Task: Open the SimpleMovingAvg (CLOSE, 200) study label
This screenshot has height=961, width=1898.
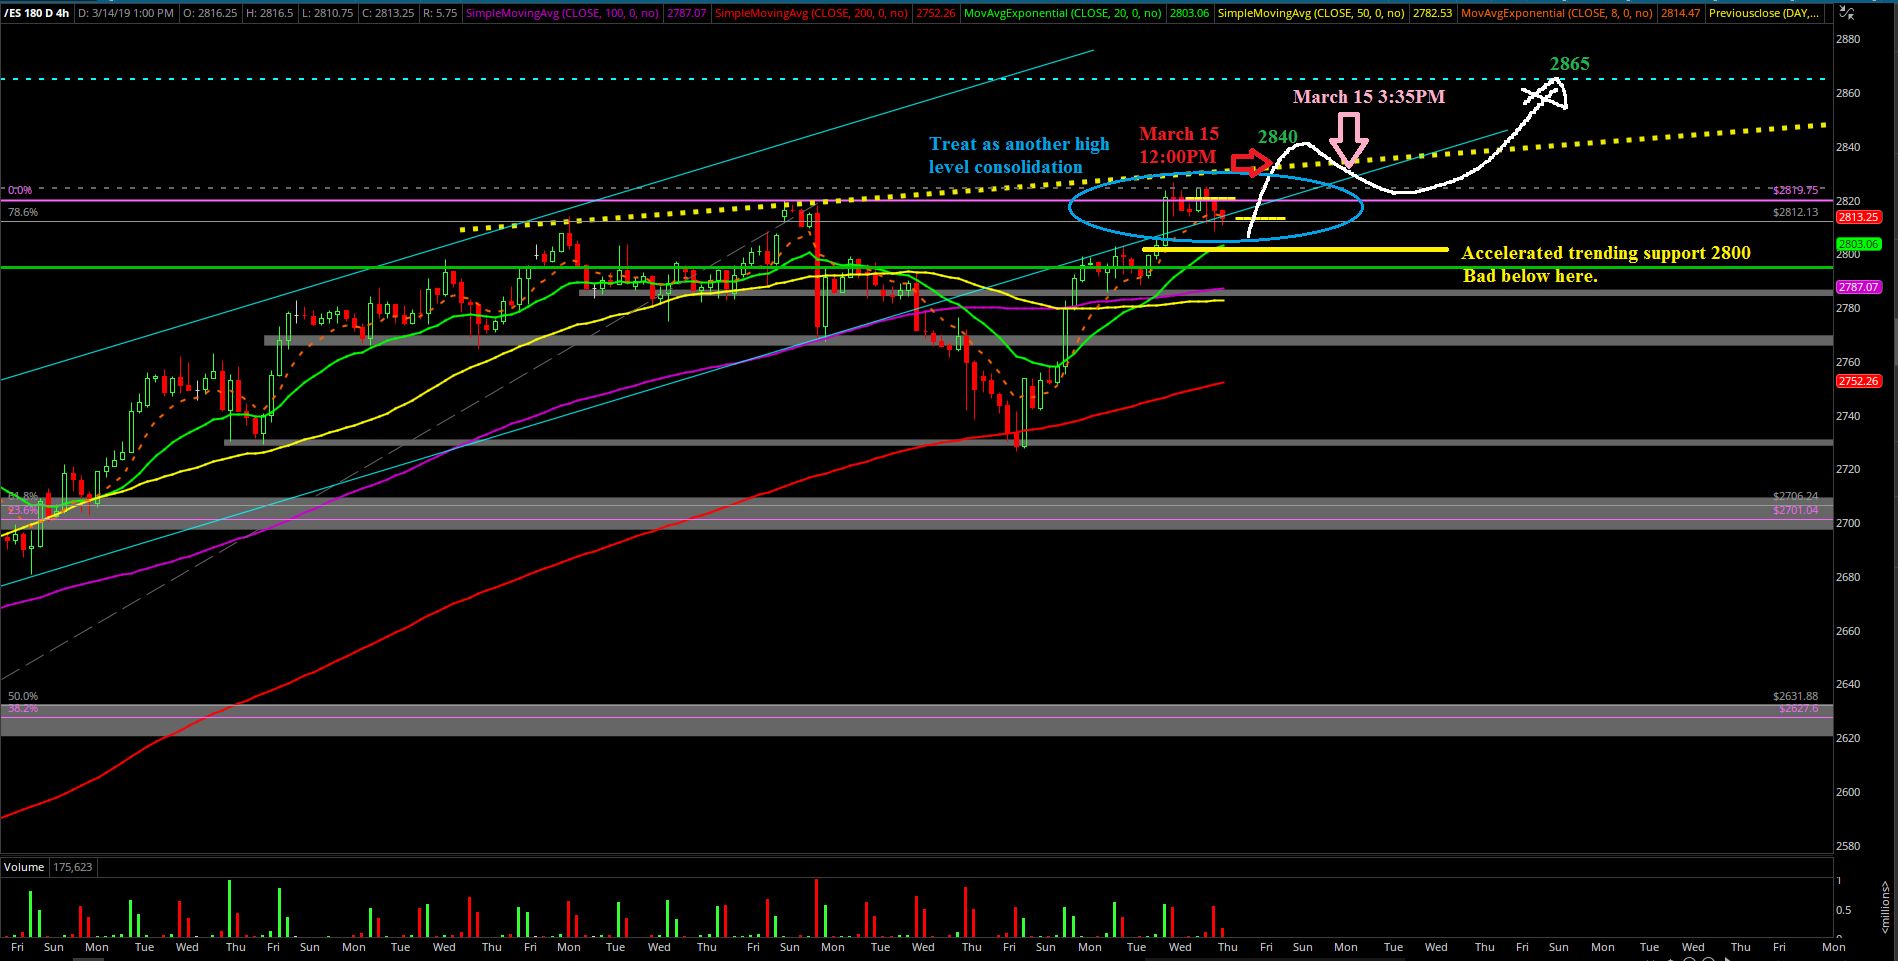Action: [810, 13]
